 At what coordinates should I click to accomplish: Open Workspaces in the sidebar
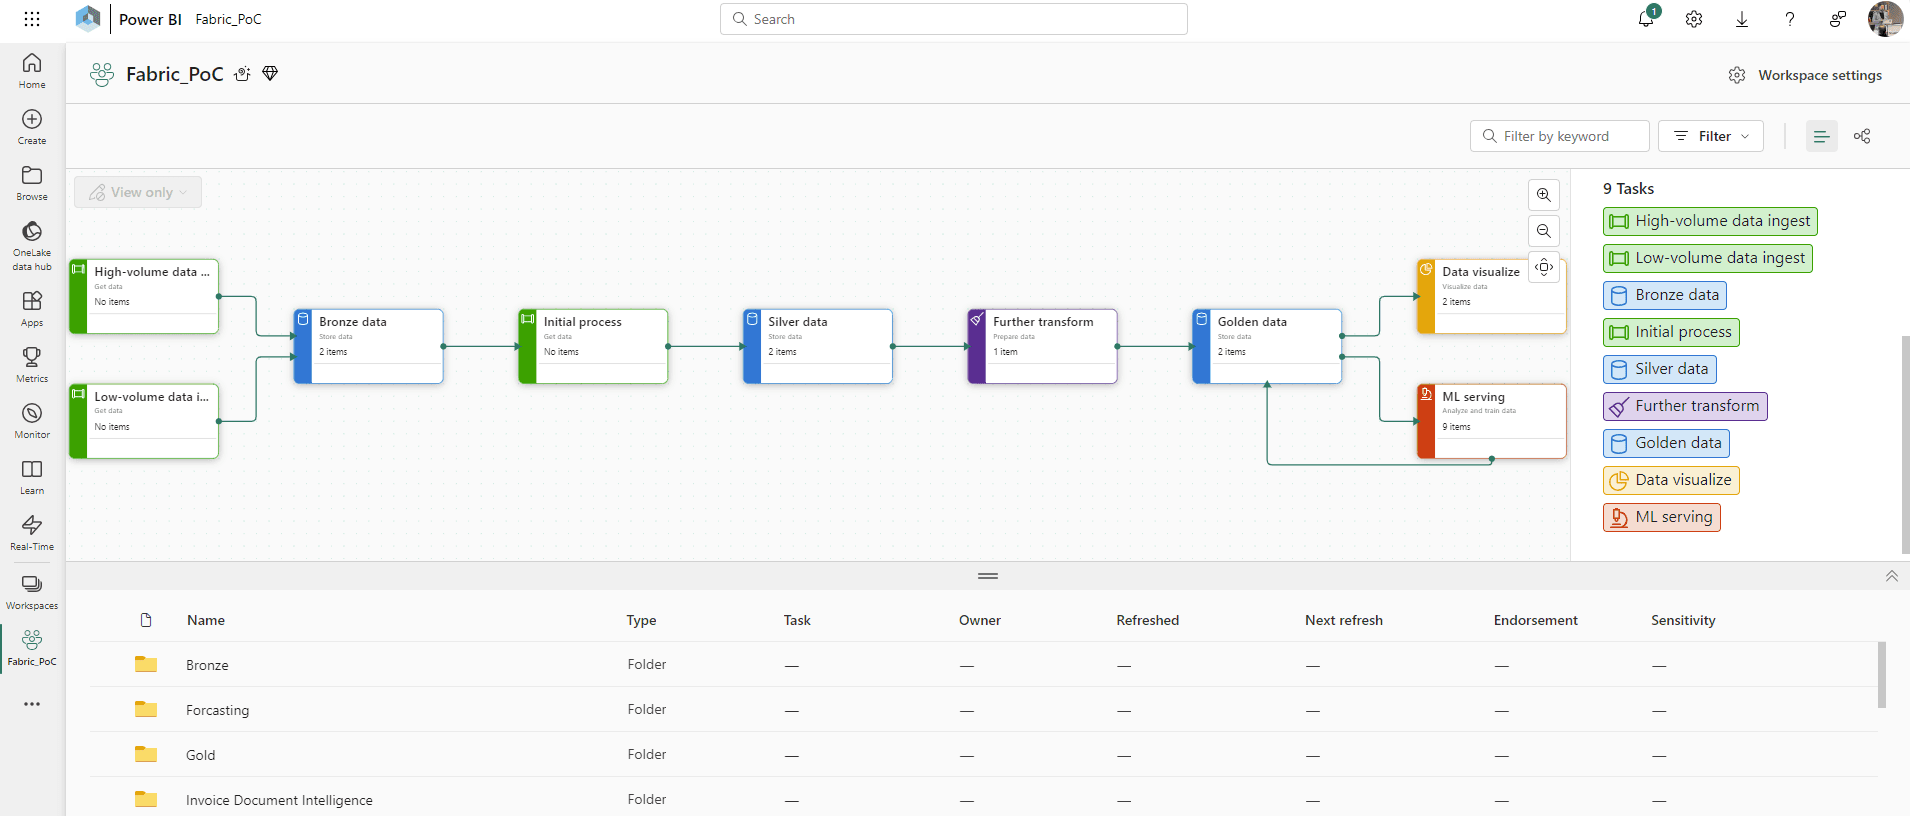32,592
